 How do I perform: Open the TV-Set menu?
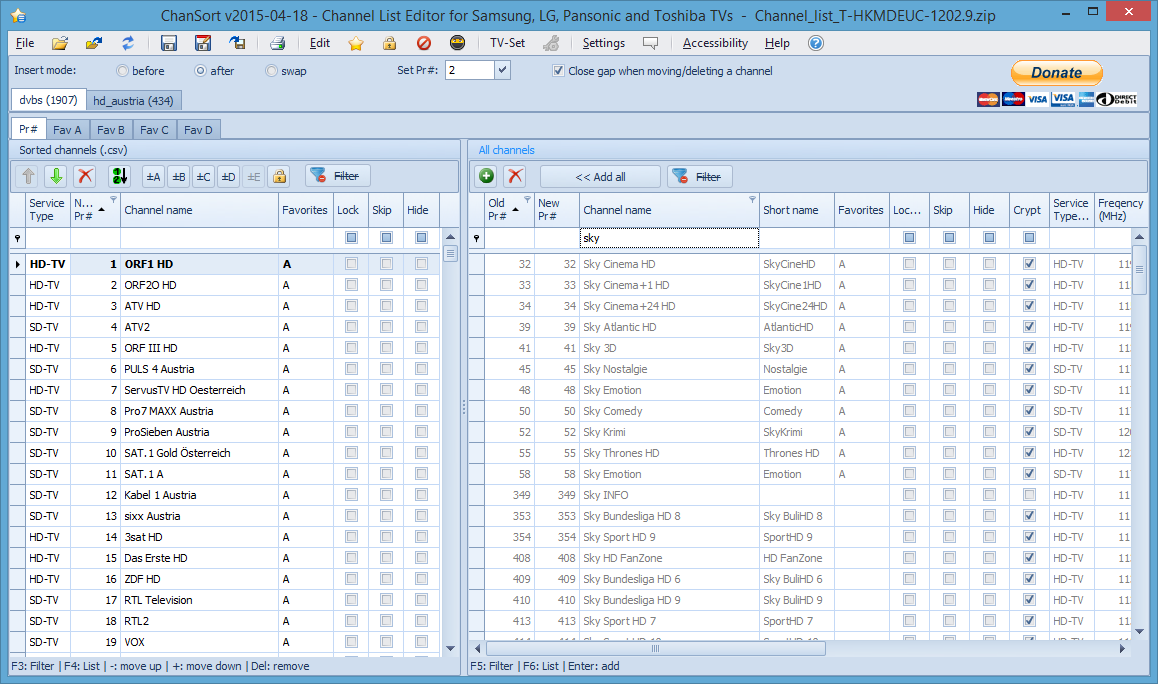coord(507,43)
